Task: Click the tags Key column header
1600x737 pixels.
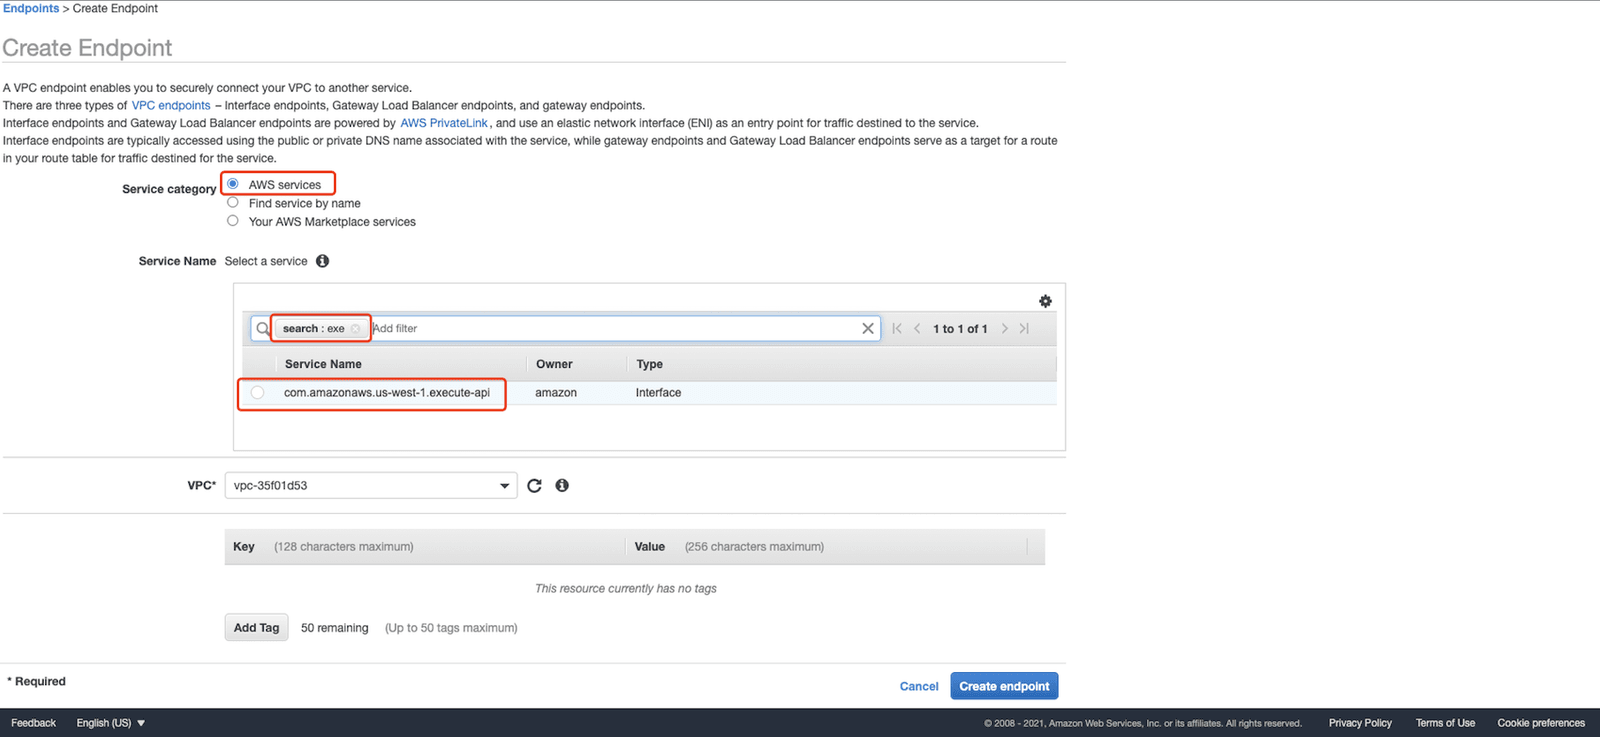Action: [x=244, y=546]
